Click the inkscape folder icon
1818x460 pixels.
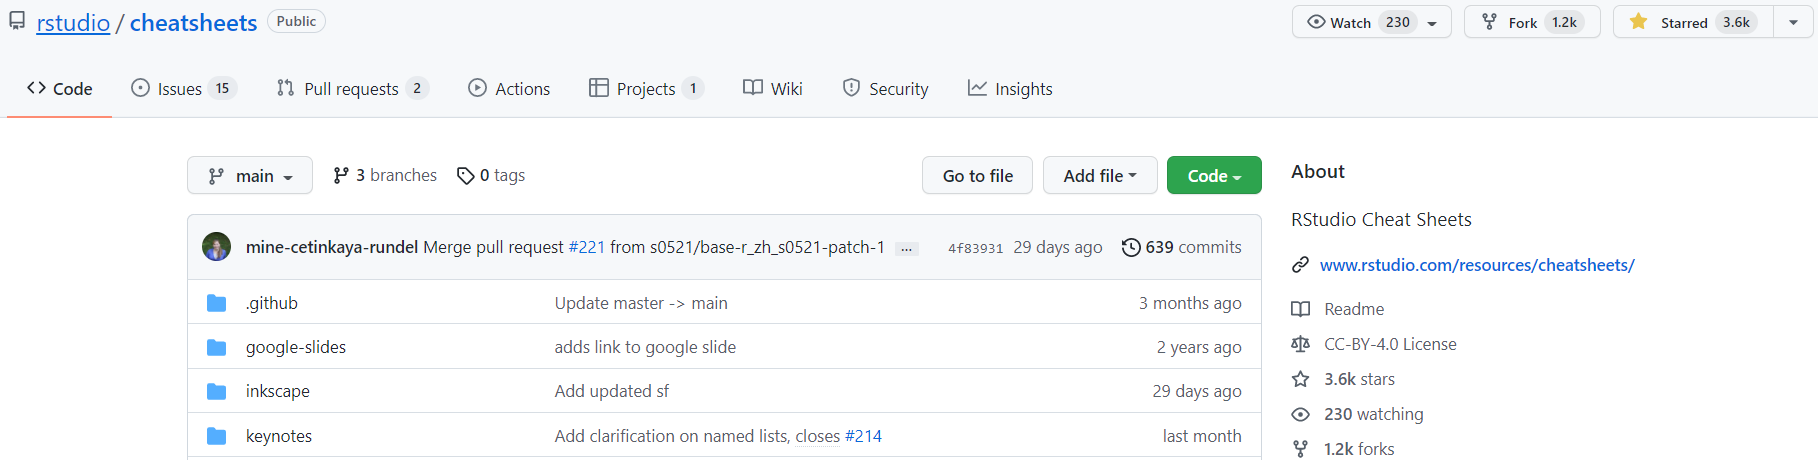pos(217,391)
